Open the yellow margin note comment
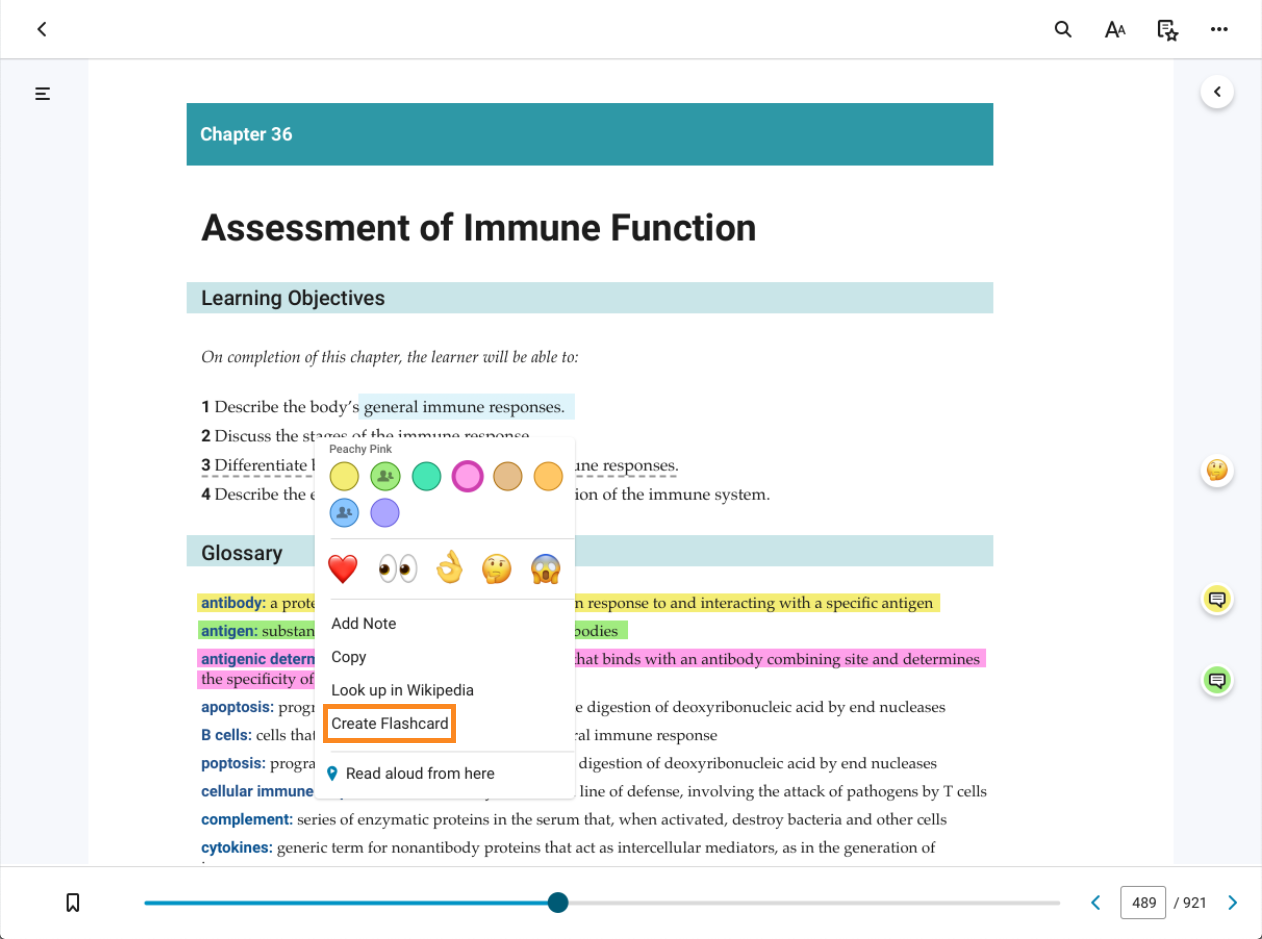The height and width of the screenshot is (939, 1262). (1217, 600)
